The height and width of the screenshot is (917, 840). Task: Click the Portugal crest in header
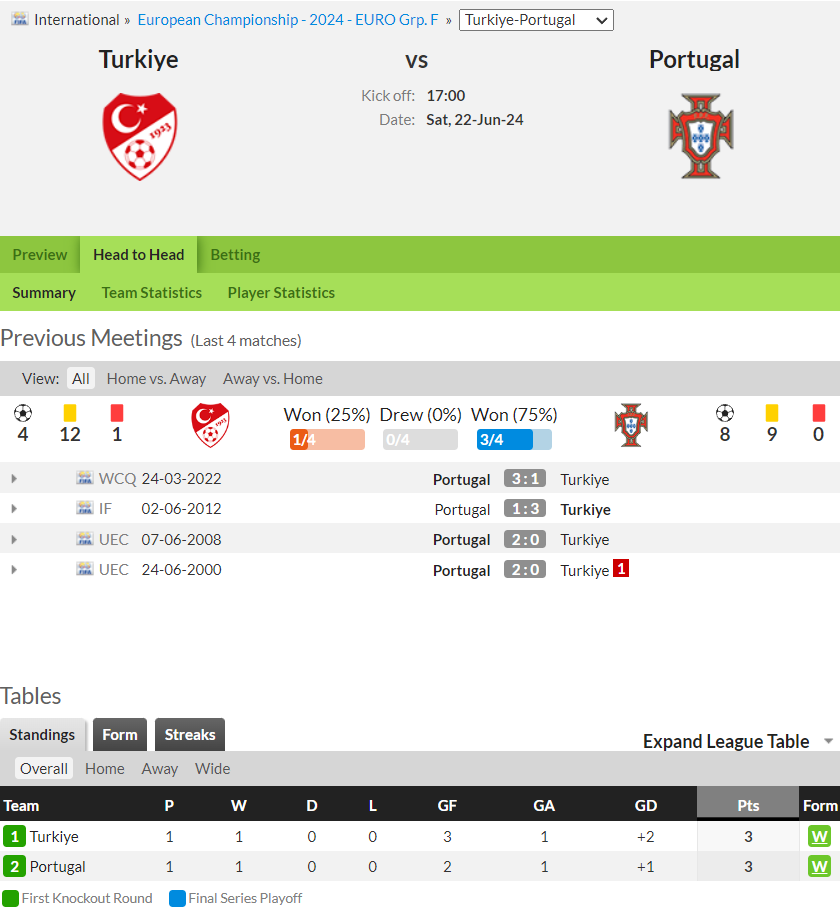click(701, 136)
